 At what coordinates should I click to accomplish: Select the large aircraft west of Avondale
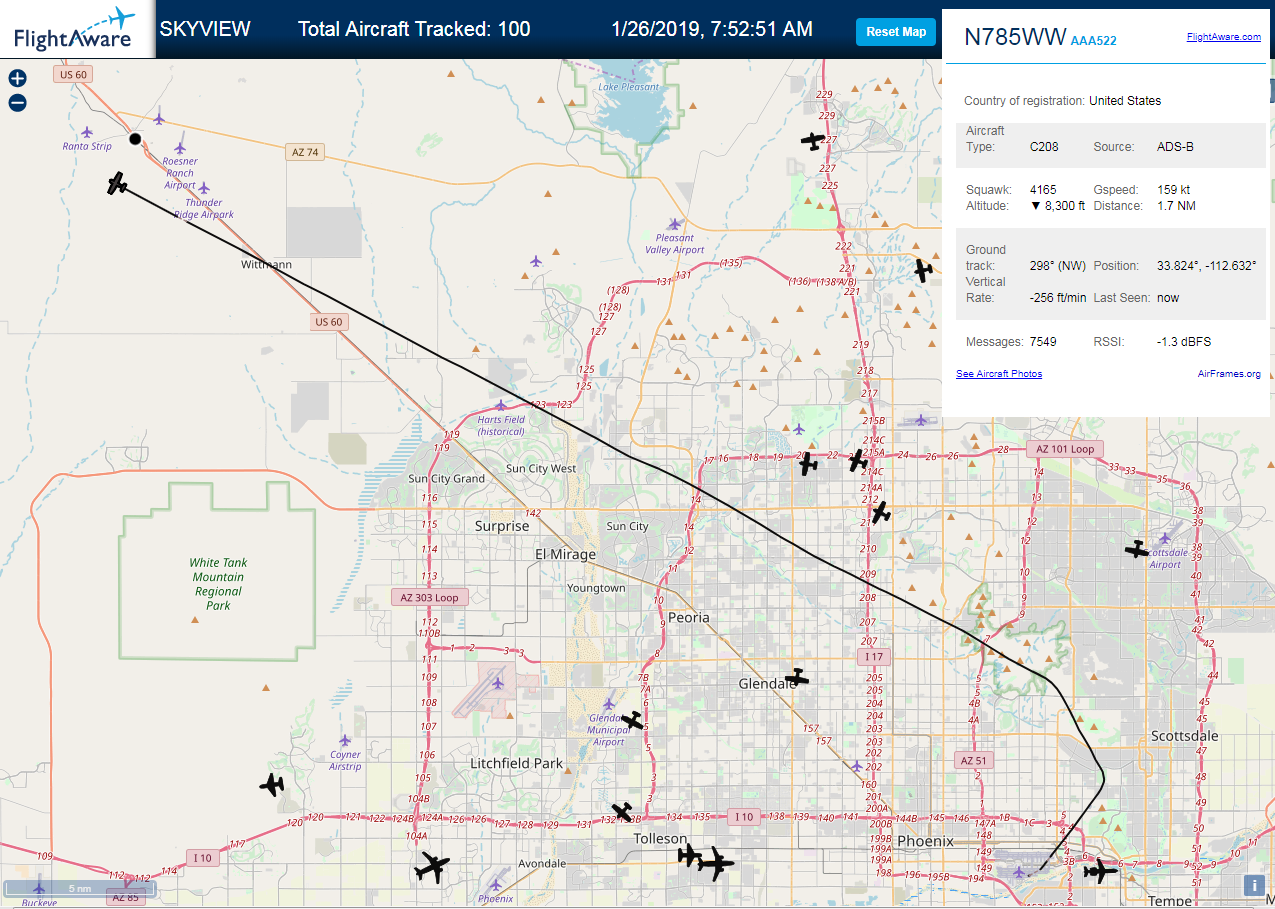click(x=433, y=867)
